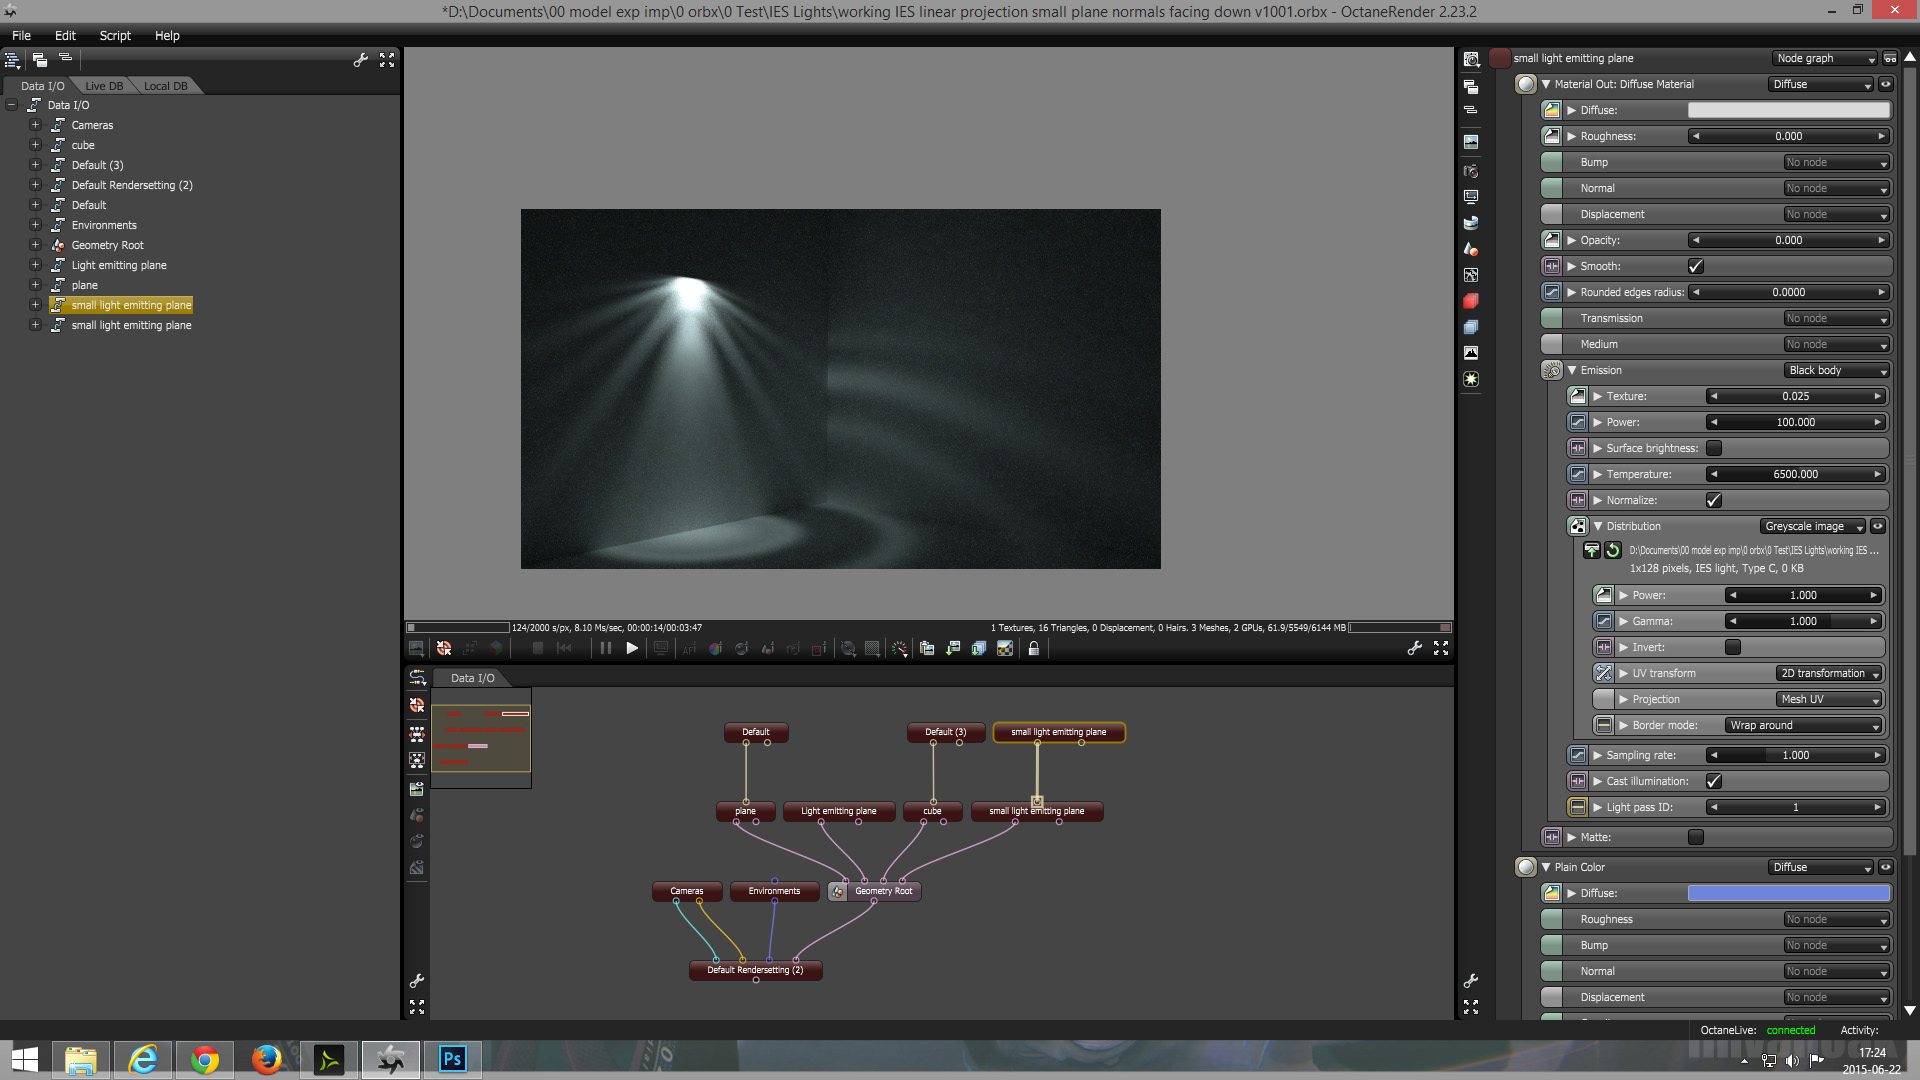Click the play render button

pos(632,649)
